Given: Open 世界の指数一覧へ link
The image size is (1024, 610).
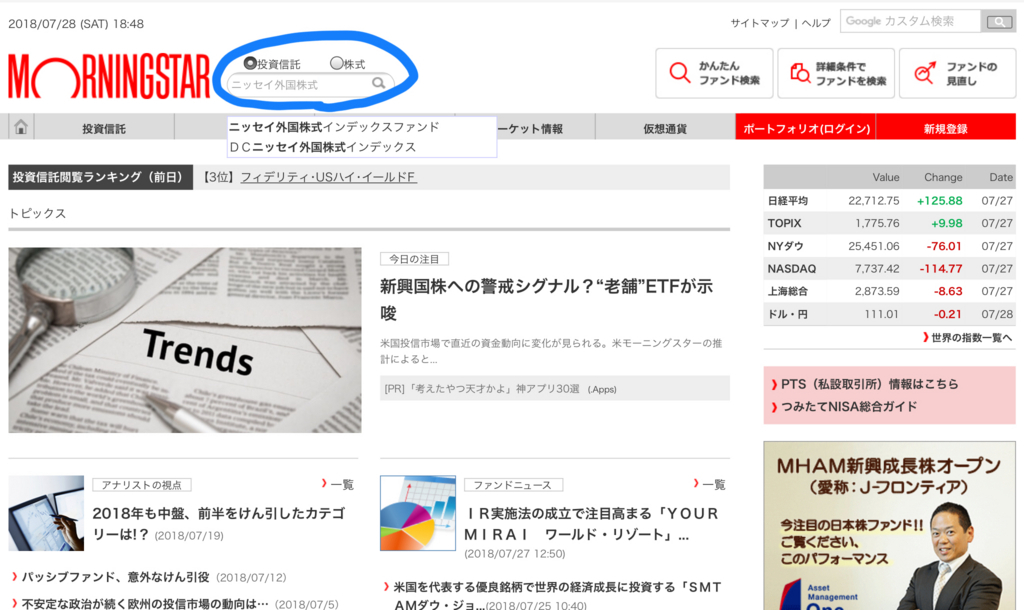Looking at the screenshot, I should [967, 338].
